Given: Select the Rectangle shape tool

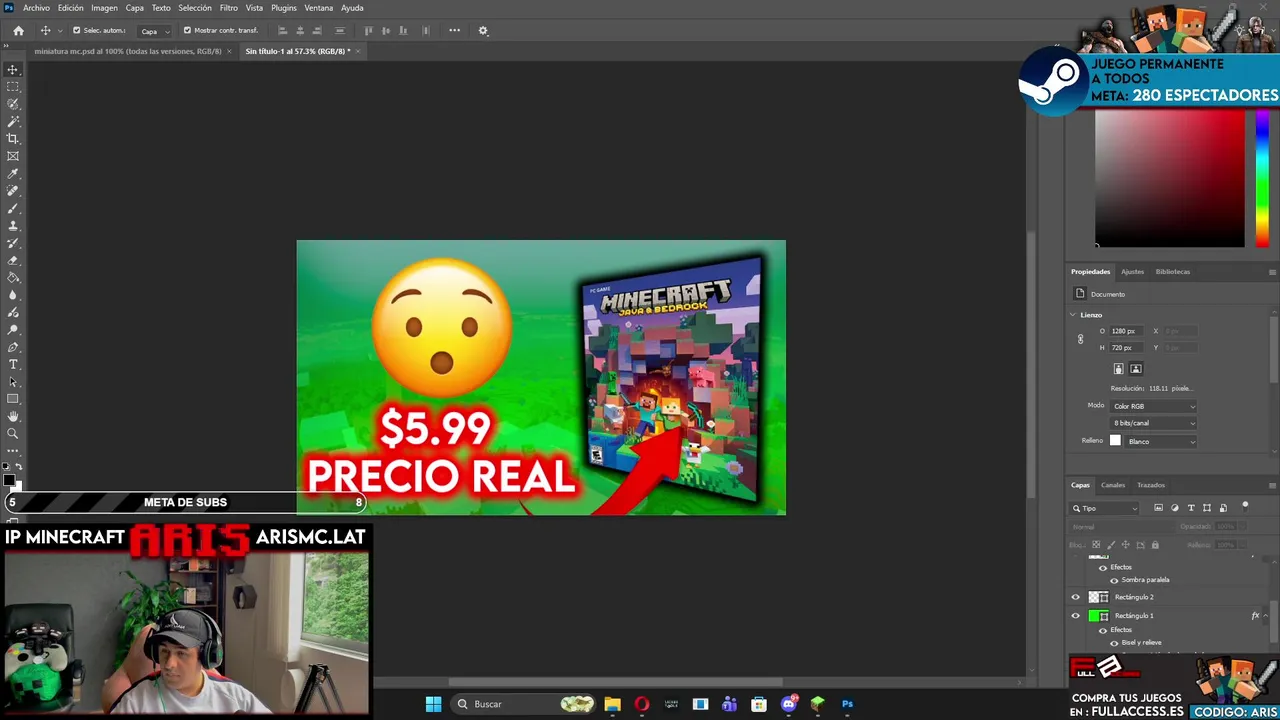Looking at the screenshot, I should pyautogui.click(x=13, y=399).
